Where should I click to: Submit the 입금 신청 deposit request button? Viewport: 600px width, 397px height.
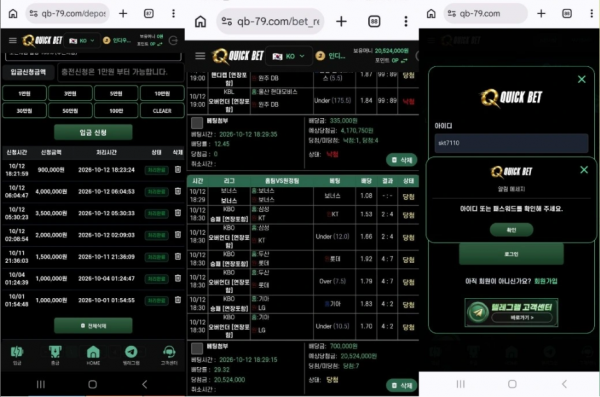click(x=93, y=132)
